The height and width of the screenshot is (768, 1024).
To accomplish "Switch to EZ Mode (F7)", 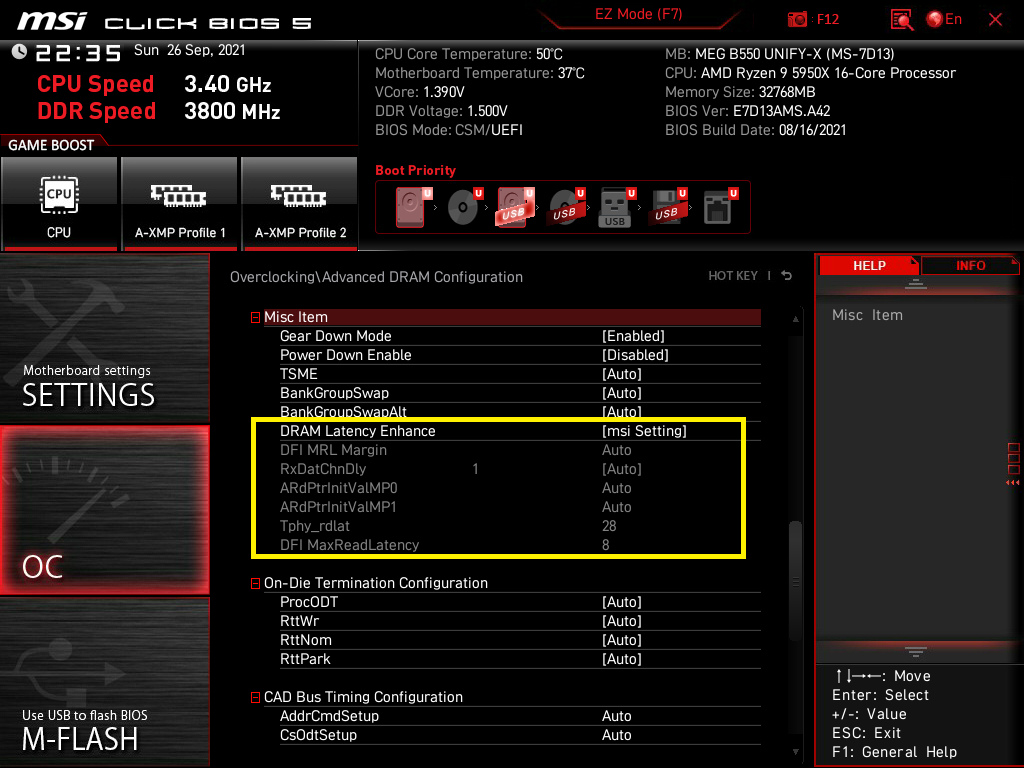I will [638, 14].
